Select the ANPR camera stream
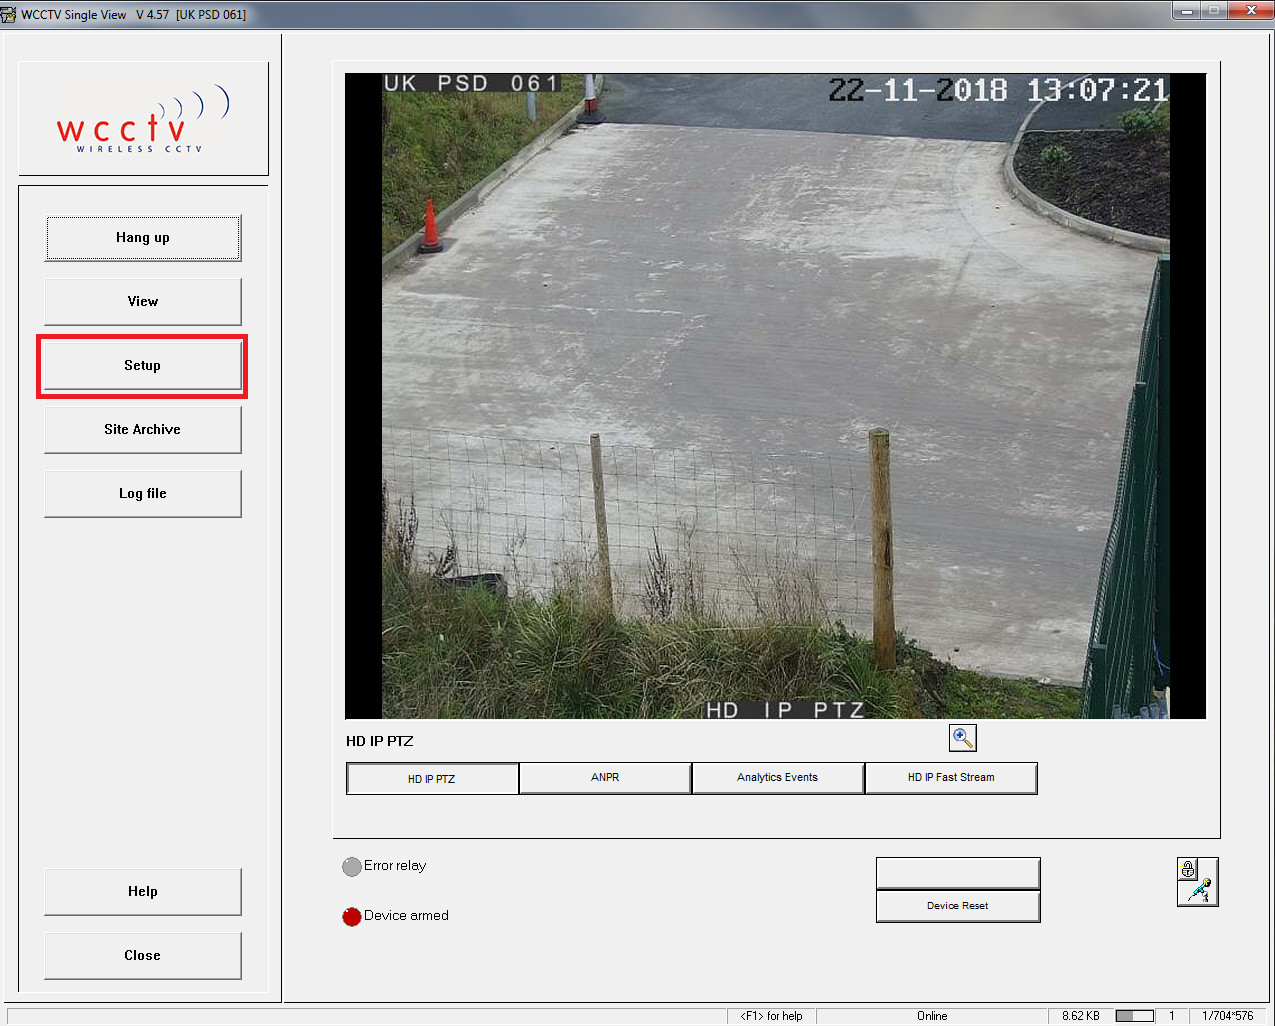Viewport: 1275px width, 1026px height. [605, 778]
